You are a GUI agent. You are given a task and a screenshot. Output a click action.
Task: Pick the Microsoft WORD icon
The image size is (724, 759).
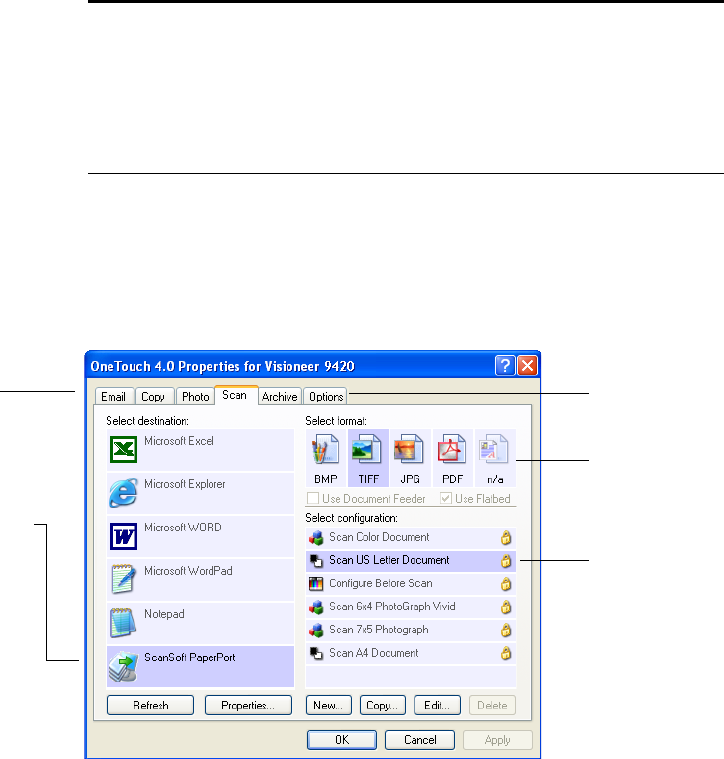123,536
